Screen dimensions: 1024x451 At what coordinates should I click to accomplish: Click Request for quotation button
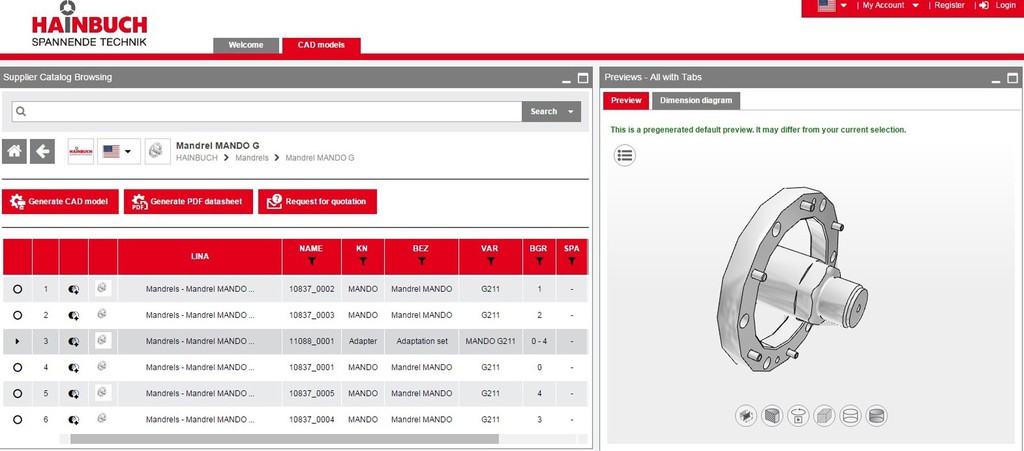[x=317, y=202]
